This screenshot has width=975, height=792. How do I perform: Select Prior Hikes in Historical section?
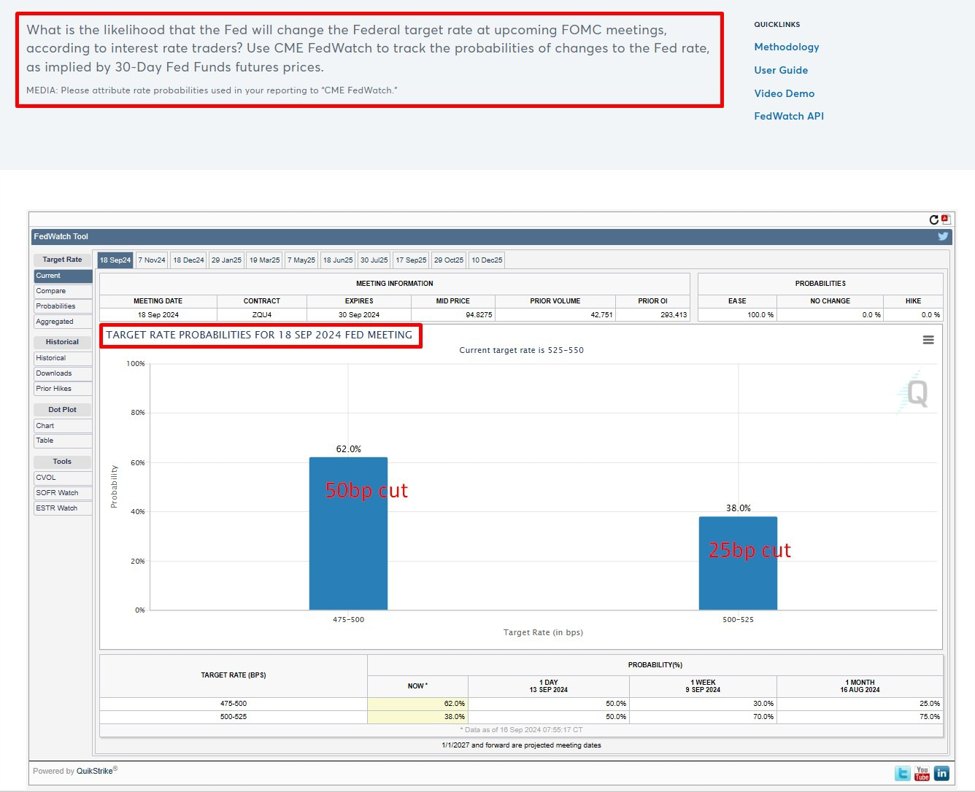coord(54,388)
